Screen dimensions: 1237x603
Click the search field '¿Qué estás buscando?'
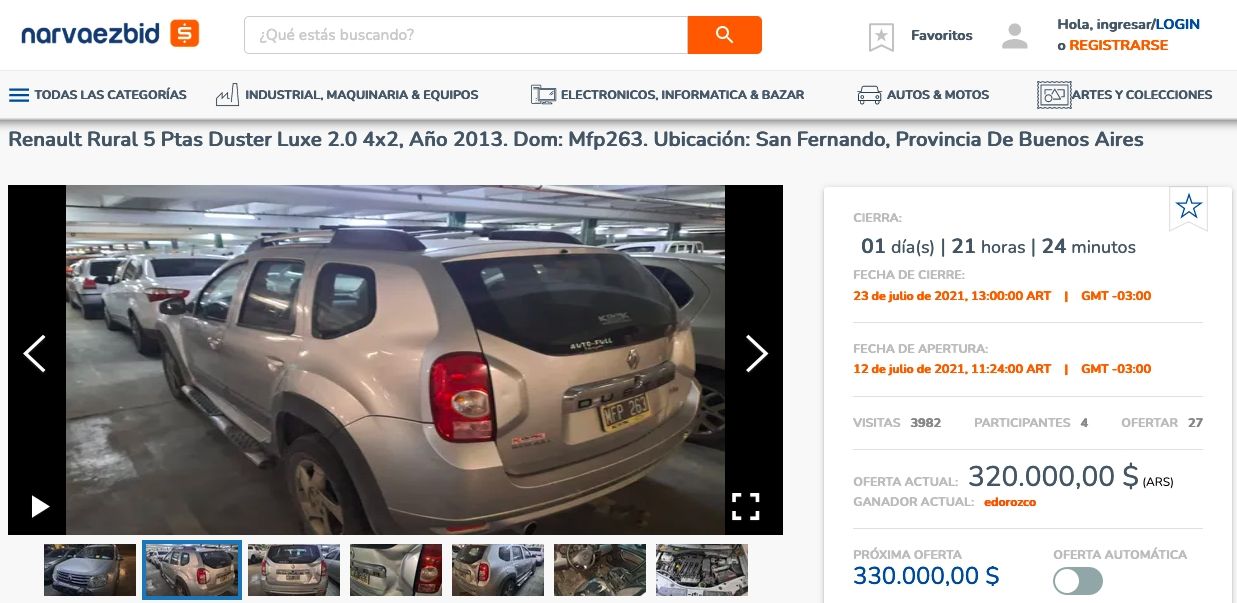[x=466, y=35]
